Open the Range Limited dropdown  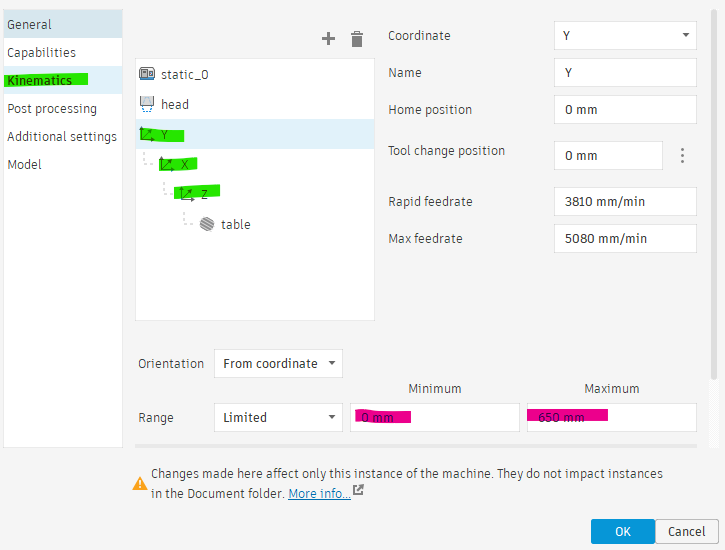pyautogui.click(x=278, y=417)
